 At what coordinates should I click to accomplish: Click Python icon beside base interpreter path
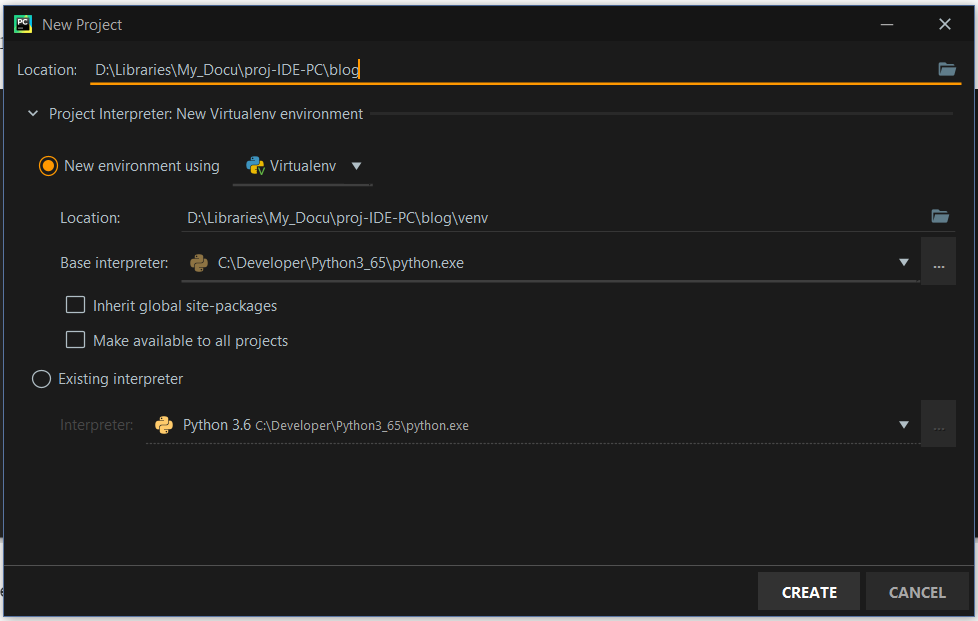(199, 263)
